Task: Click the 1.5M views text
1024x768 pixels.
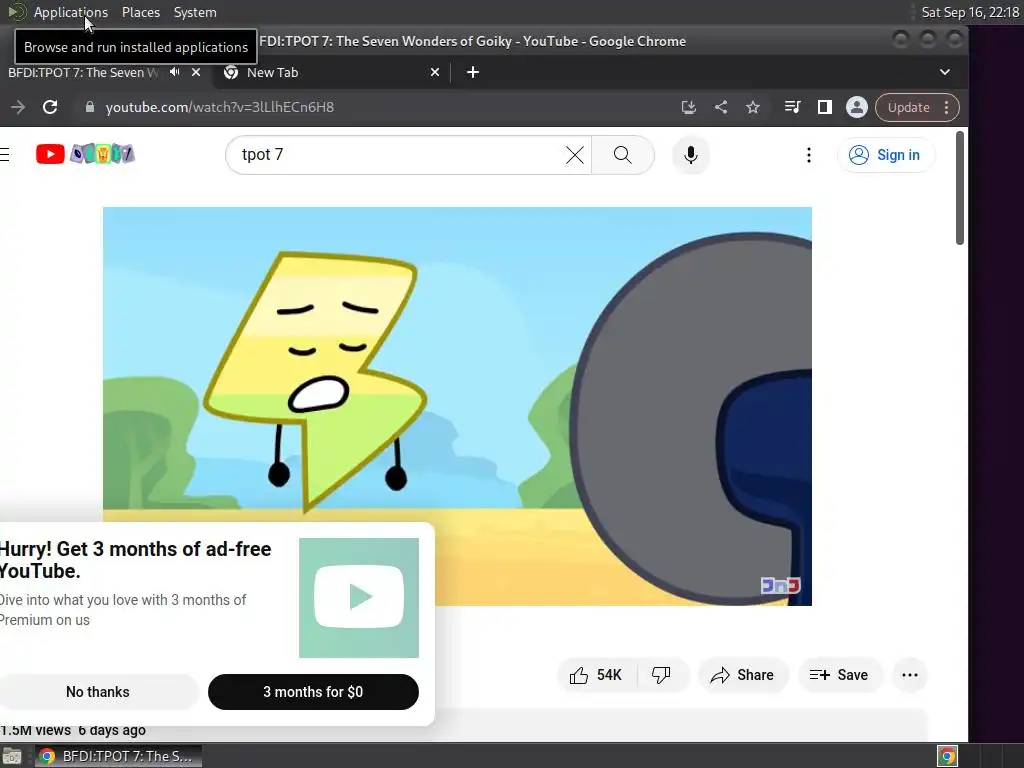Action: [x=36, y=730]
